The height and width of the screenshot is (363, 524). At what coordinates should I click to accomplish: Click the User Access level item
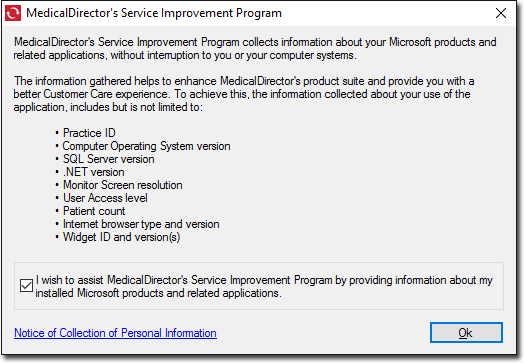pos(105,198)
